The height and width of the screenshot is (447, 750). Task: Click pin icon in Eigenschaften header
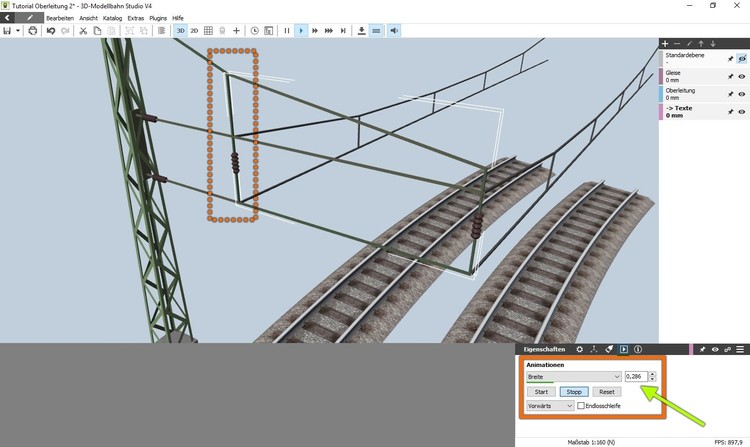tap(702, 349)
